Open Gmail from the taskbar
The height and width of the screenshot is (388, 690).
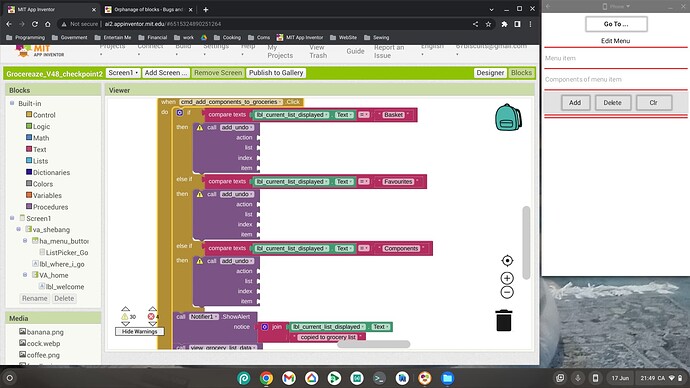coord(289,378)
